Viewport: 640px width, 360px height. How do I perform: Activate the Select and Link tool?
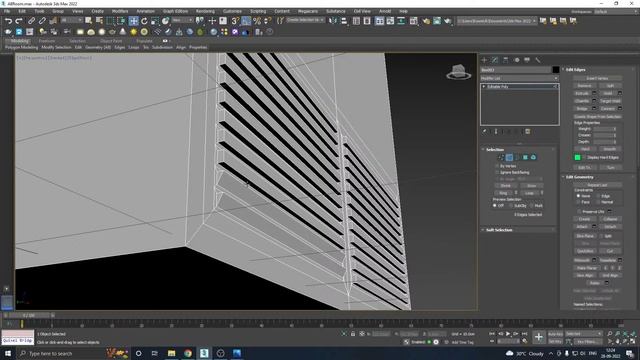pyautogui.click(x=31, y=21)
